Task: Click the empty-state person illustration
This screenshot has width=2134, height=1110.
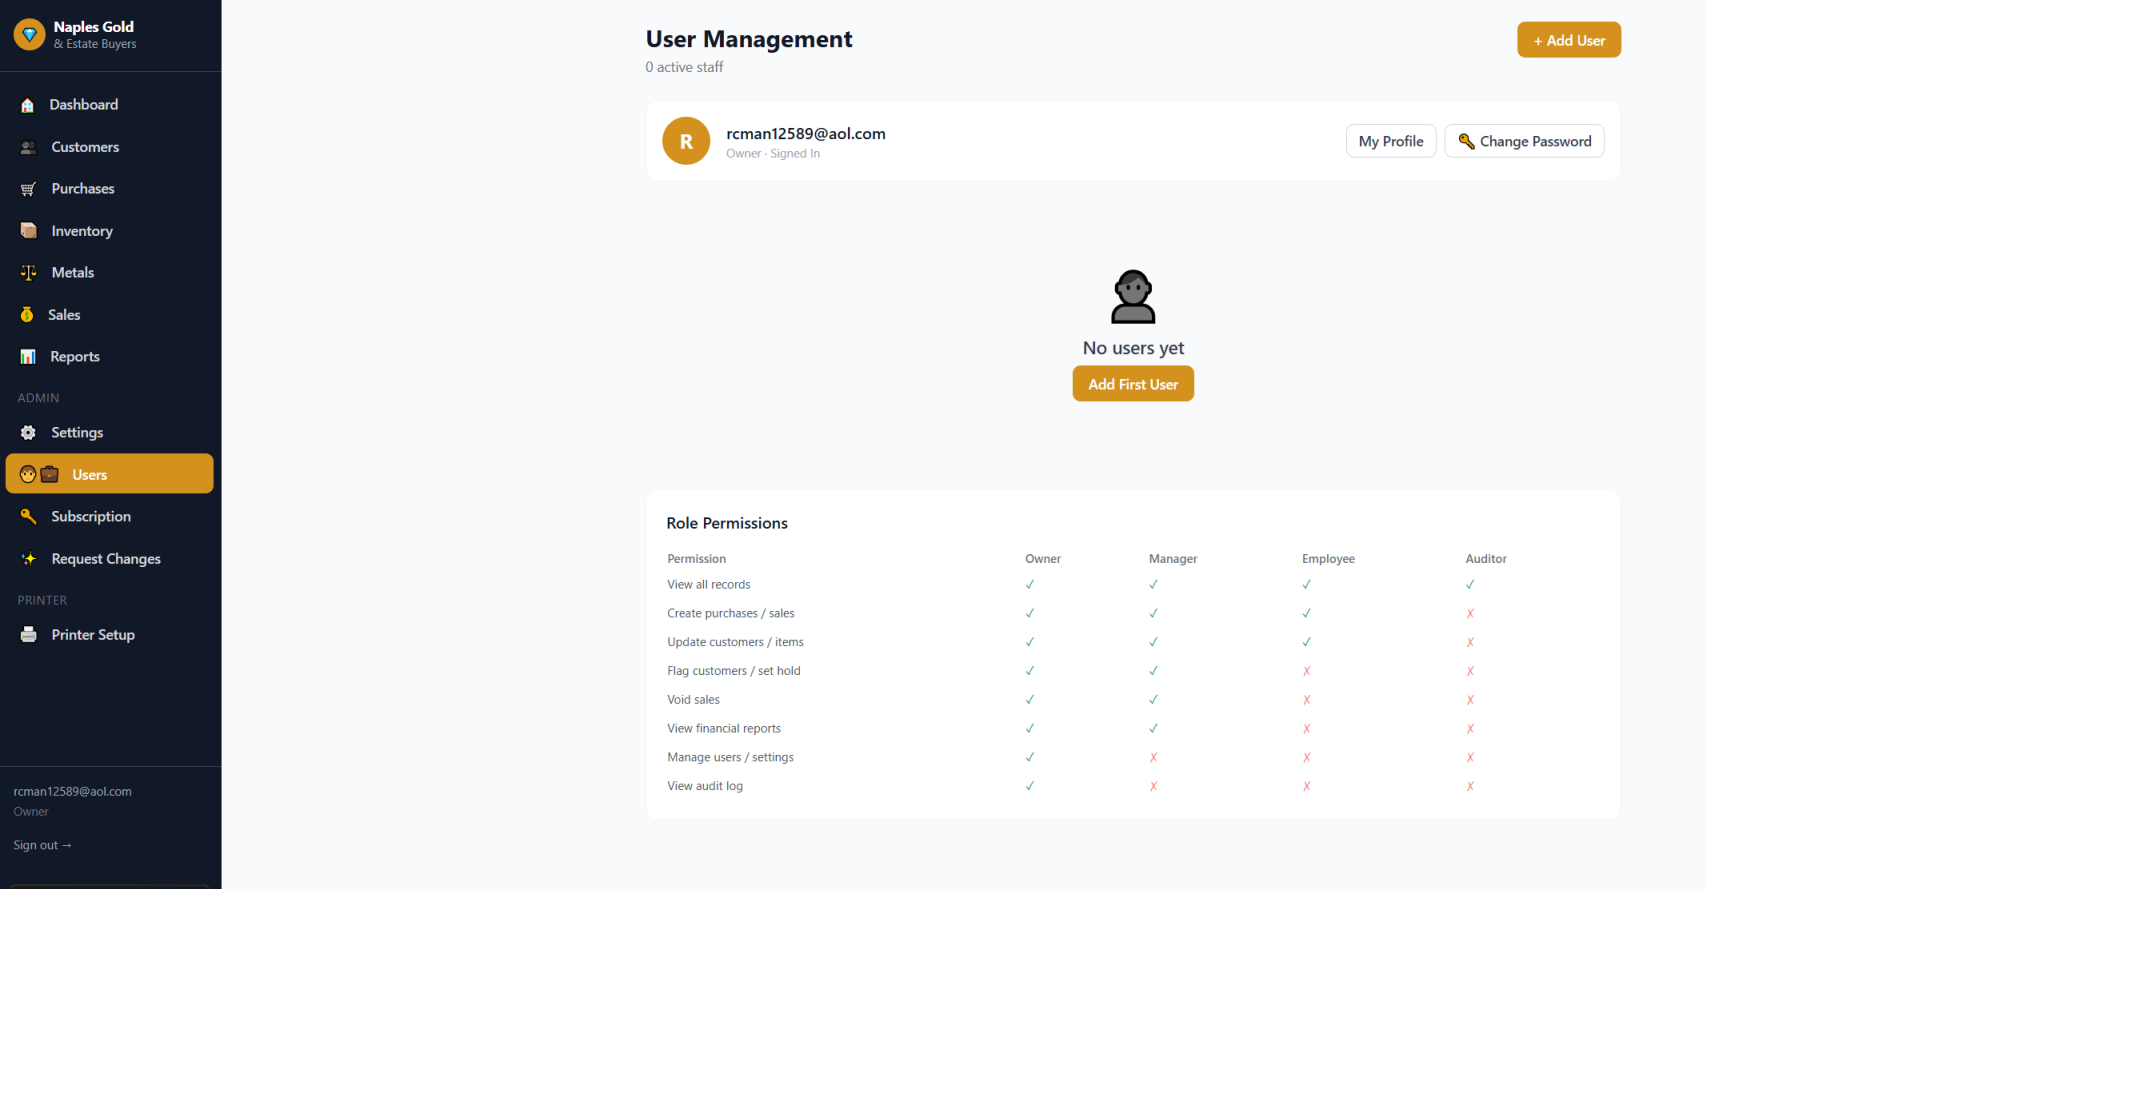Action: coord(1133,296)
